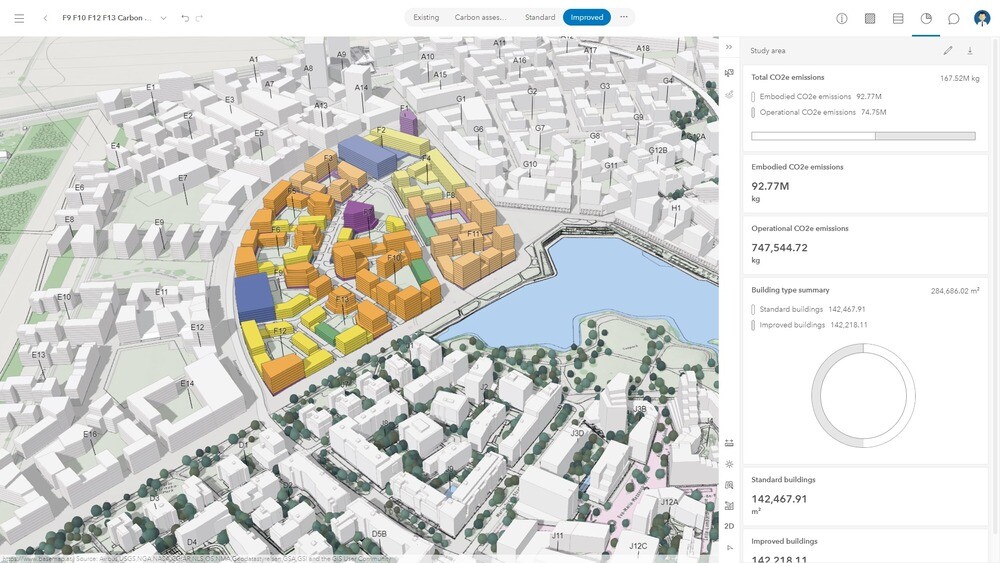This screenshot has height=563, width=1000.
Task: Switch to Carbon assessment scenario tab
Action: point(480,17)
